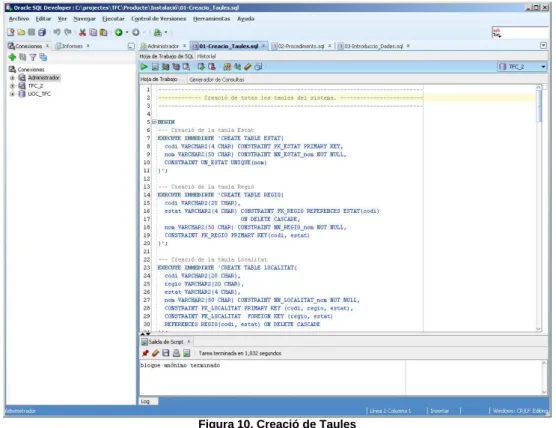The width and height of the screenshot is (556, 428).
Task: Open the Generador de Consultas tab
Action: click(x=217, y=79)
